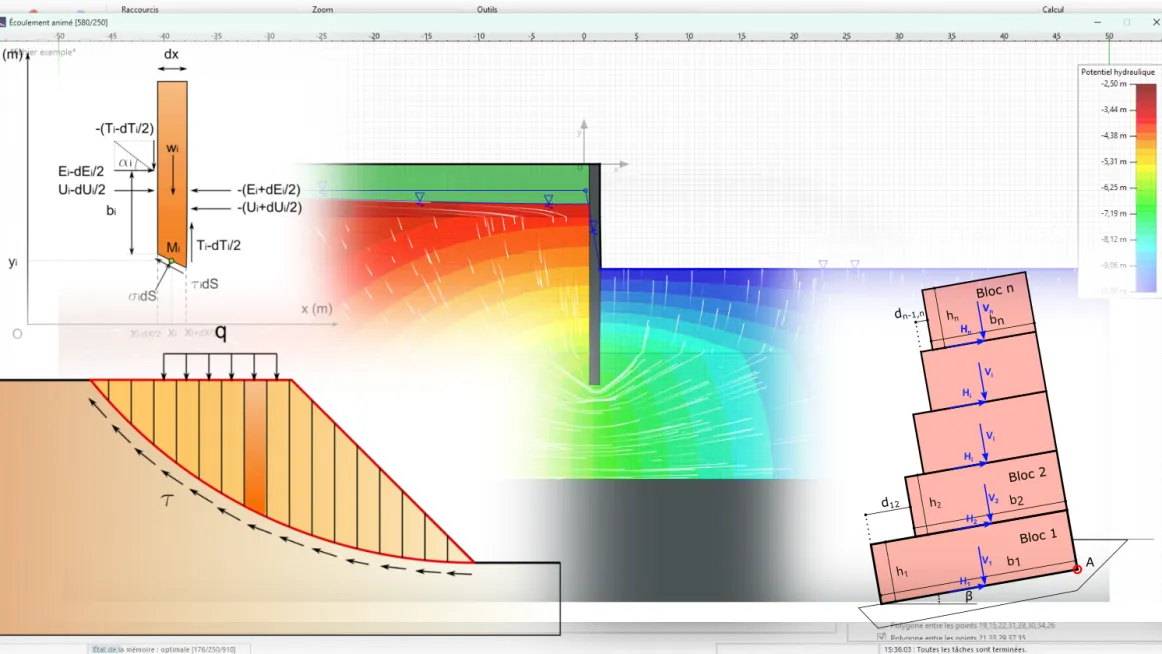Click the green marker on the horizontal ruler

1109,46
